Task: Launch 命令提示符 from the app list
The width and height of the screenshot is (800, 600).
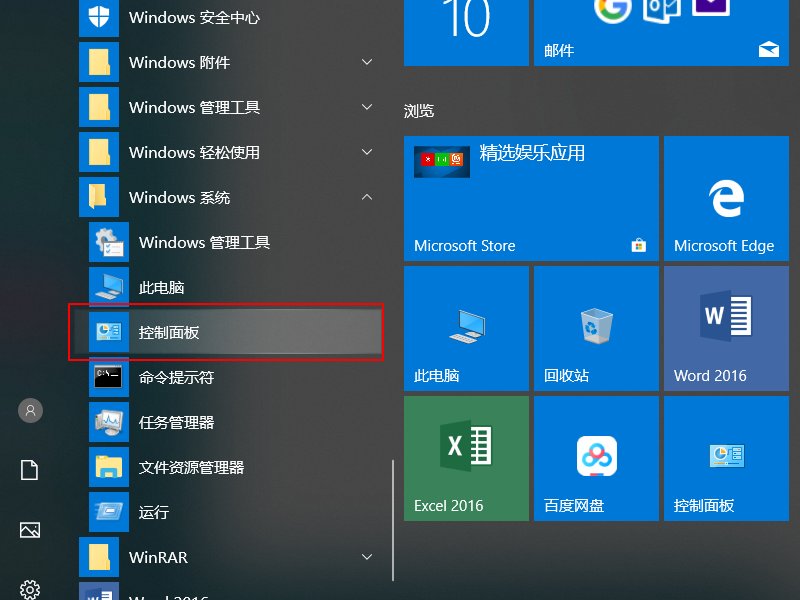Action: click(x=225, y=377)
